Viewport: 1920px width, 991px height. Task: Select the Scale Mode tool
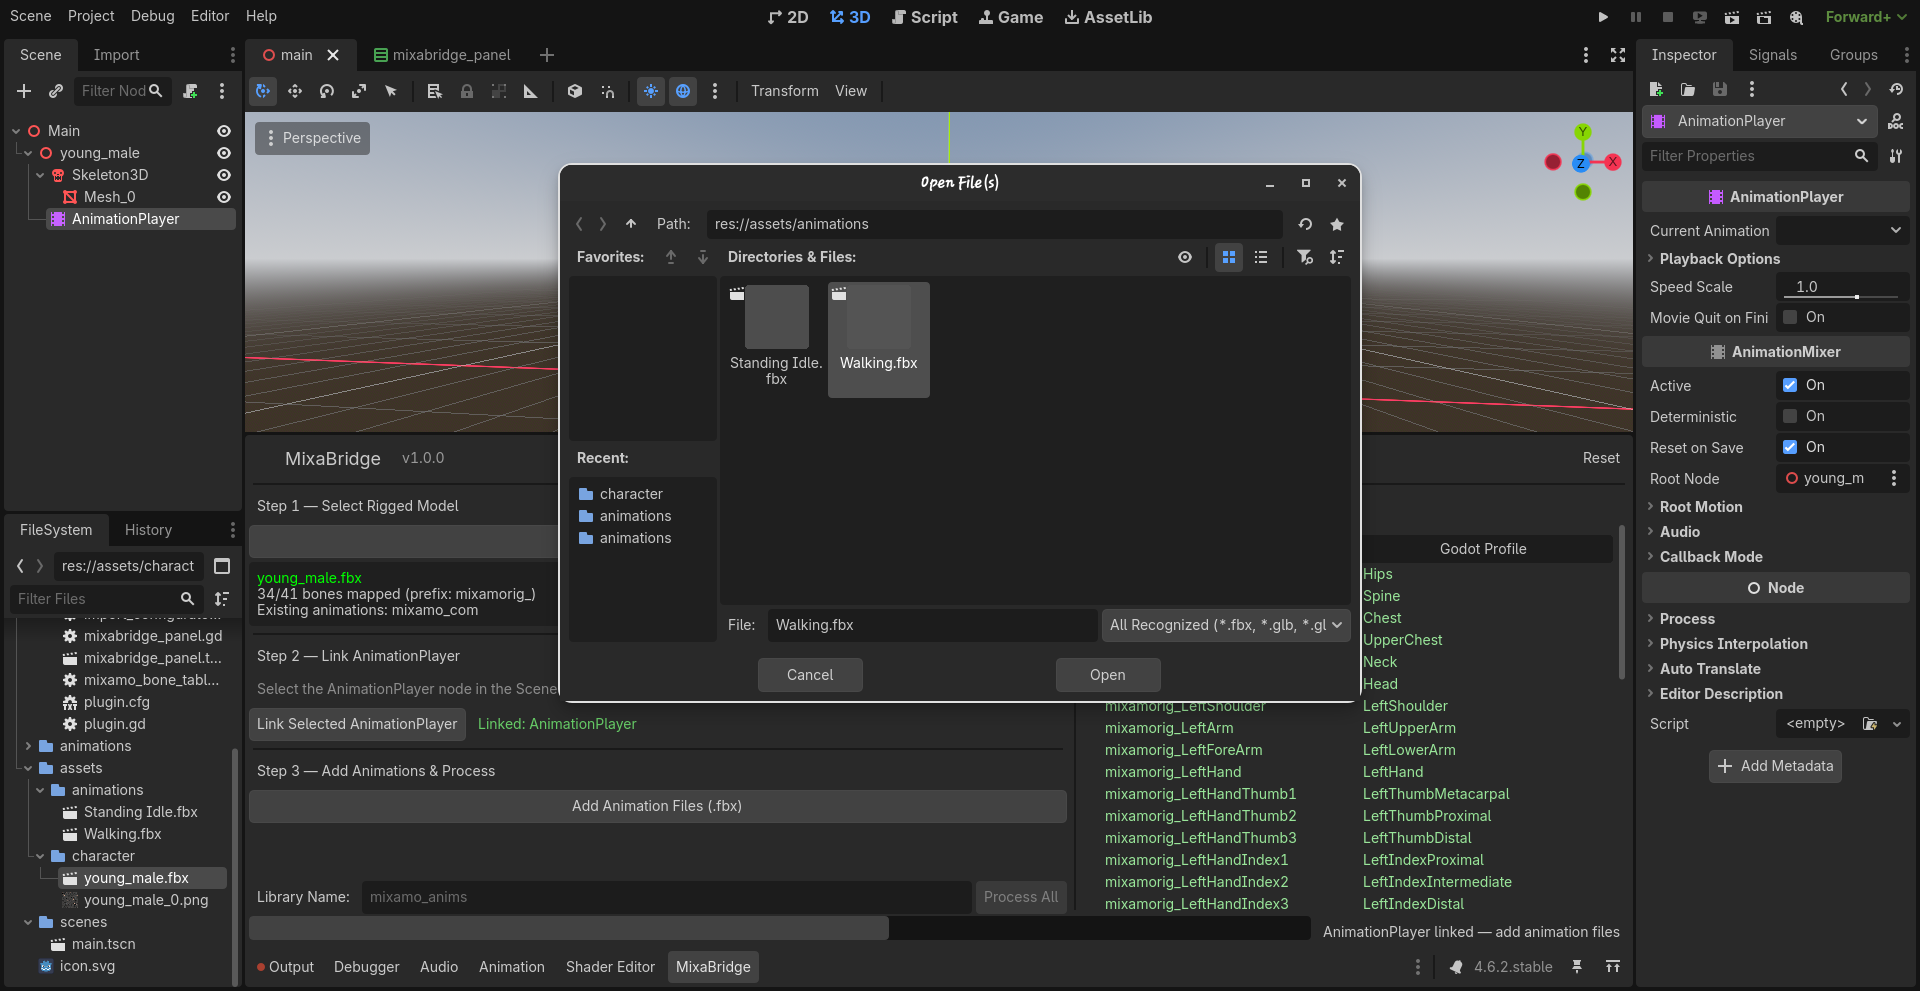pyautogui.click(x=359, y=91)
